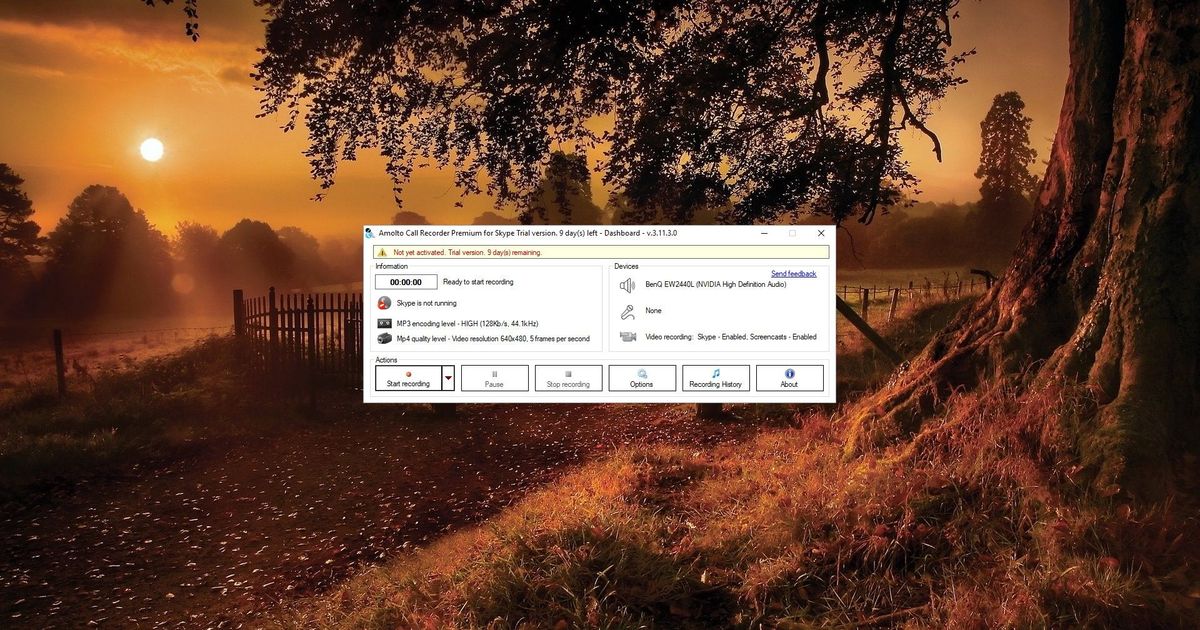Click the music note on Recording History
Screen dimensions: 1200x630
pos(715,372)
